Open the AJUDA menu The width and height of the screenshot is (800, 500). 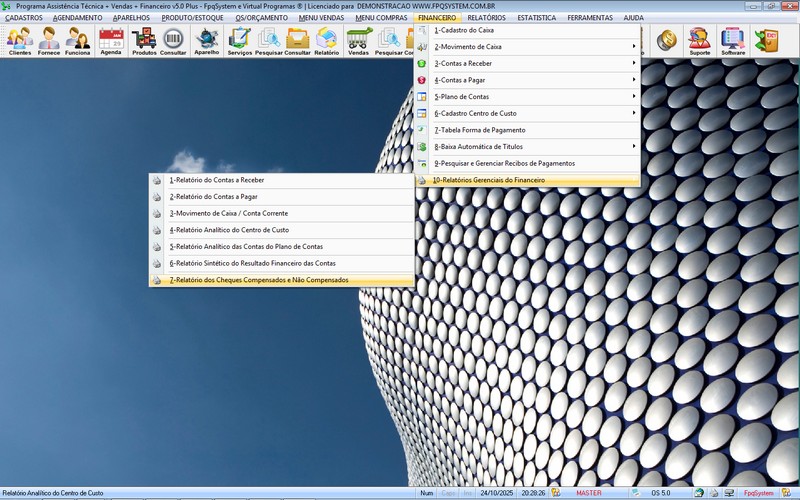click(x=634, y=18)
